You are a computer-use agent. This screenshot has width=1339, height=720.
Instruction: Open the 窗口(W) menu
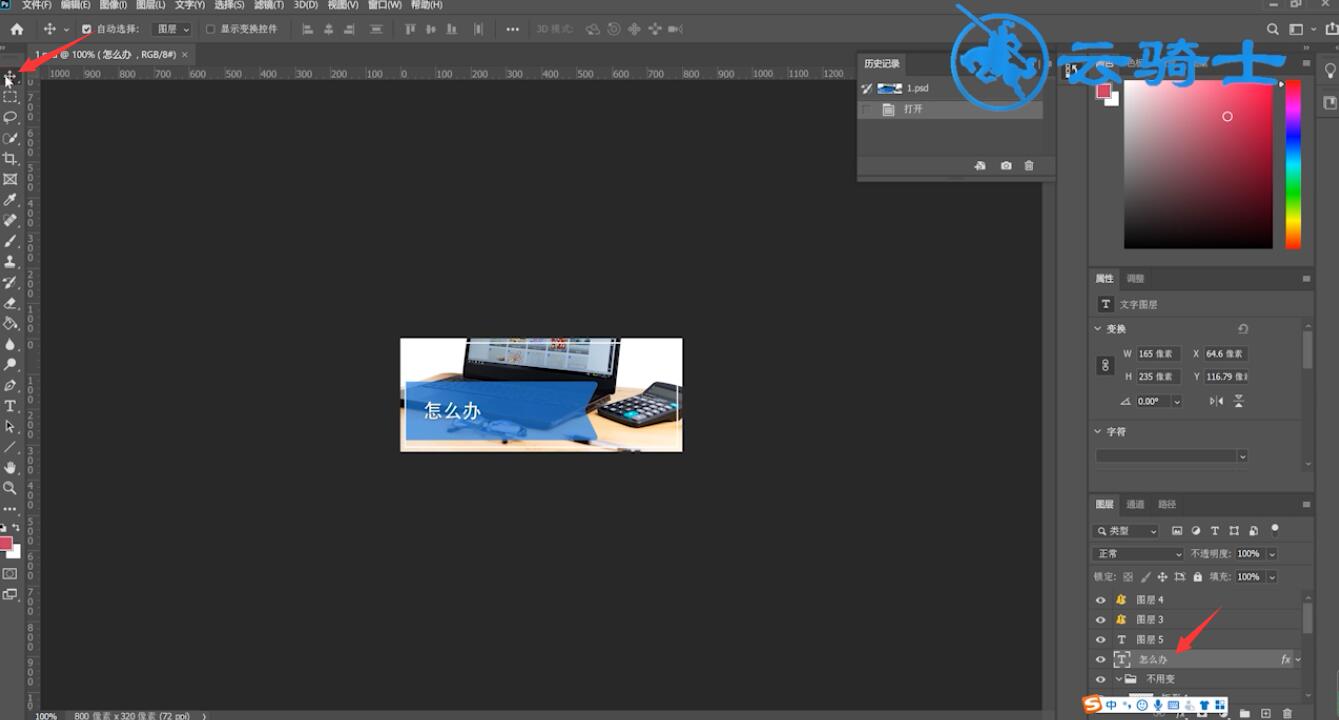pos(385,5)
